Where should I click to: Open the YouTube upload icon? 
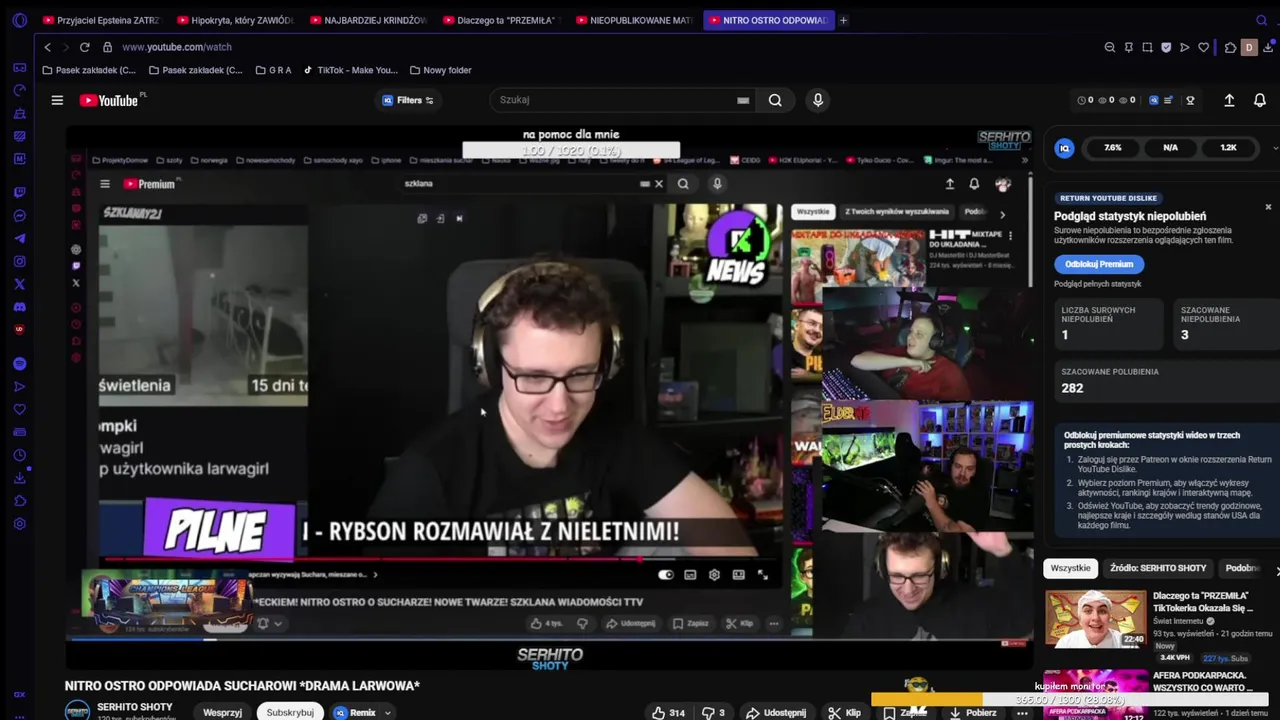click(x=1229, y=100)
